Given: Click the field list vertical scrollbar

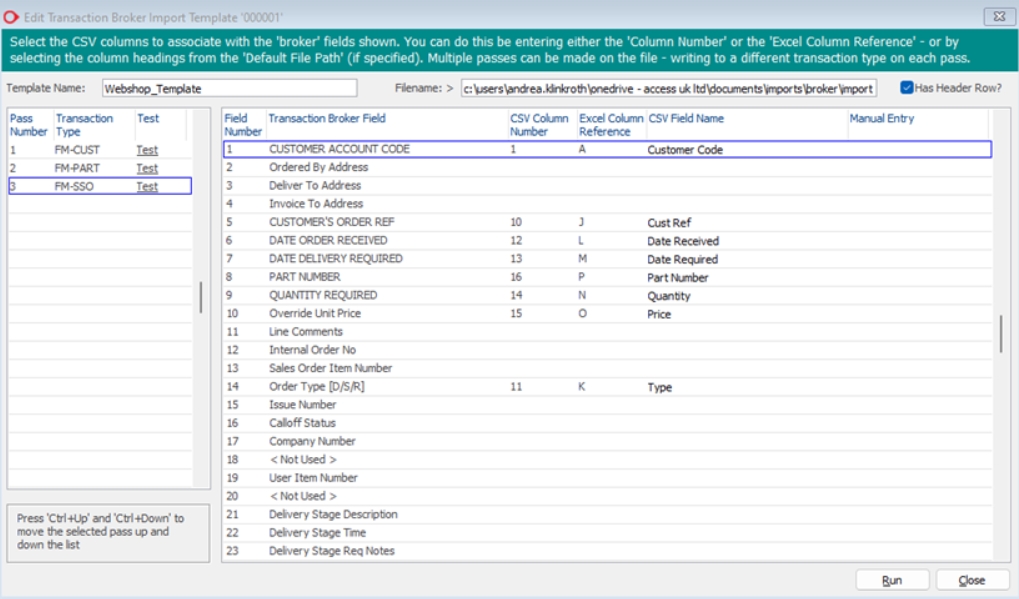Looking at the screenshot, I should (1001, 334).
